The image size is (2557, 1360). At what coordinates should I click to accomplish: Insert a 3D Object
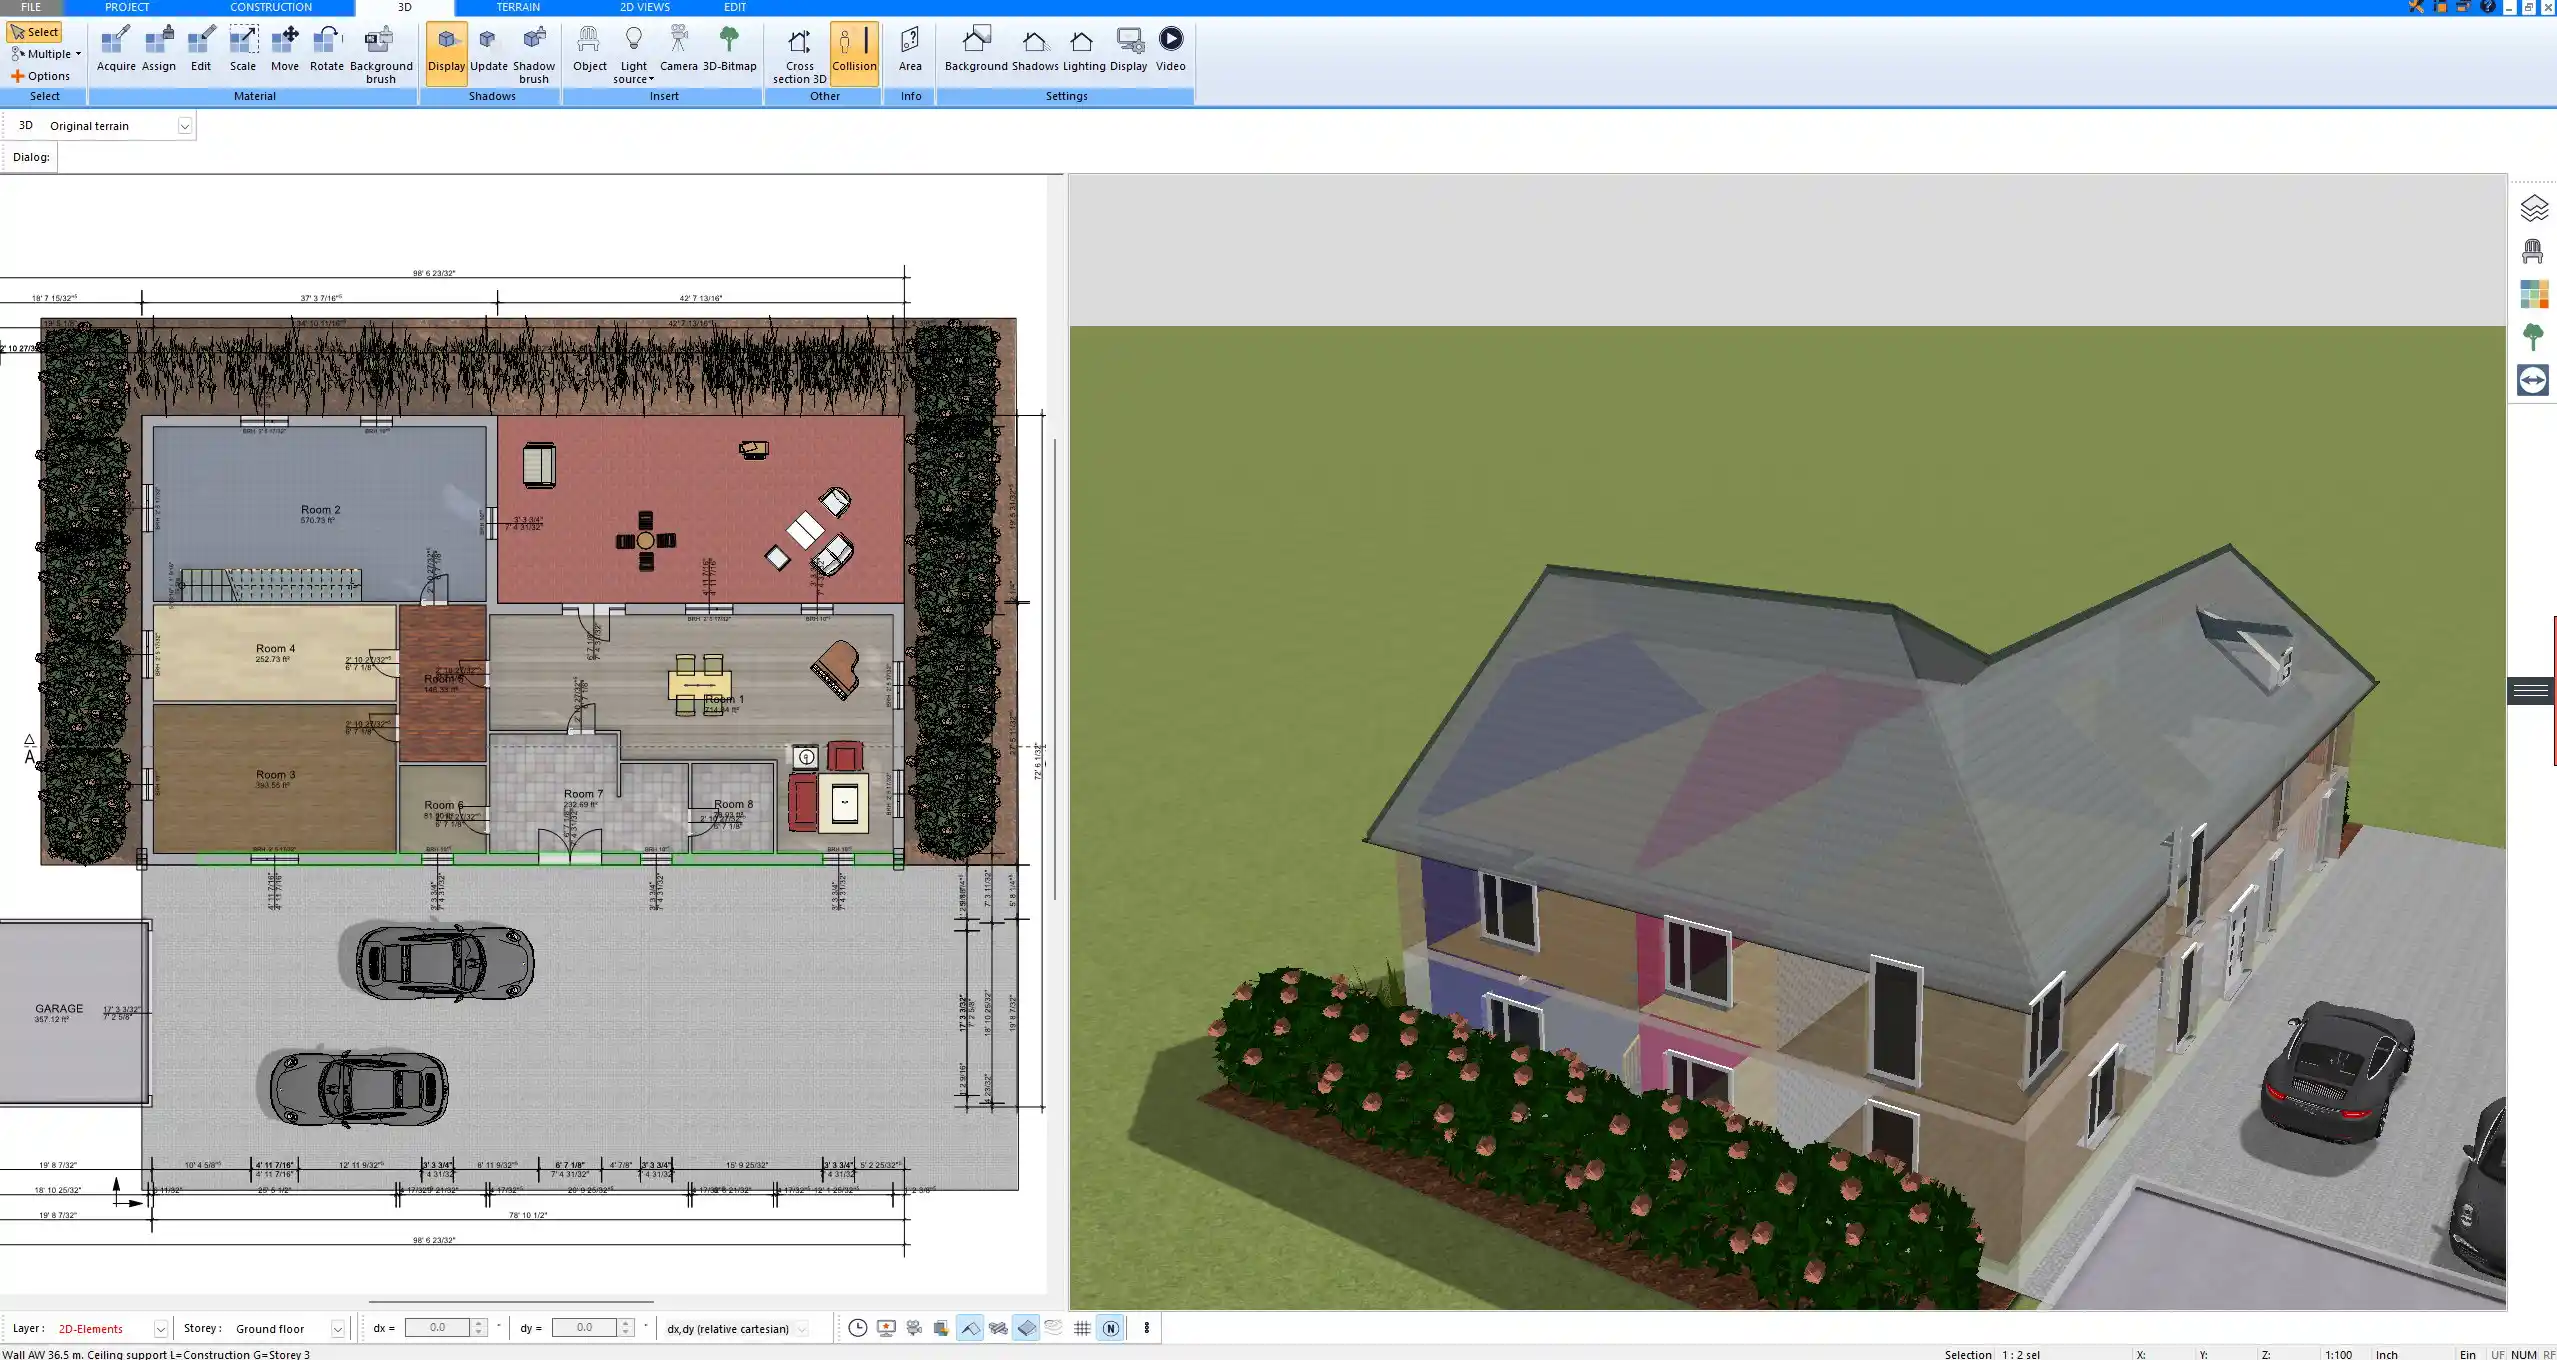tap(589, 50)
